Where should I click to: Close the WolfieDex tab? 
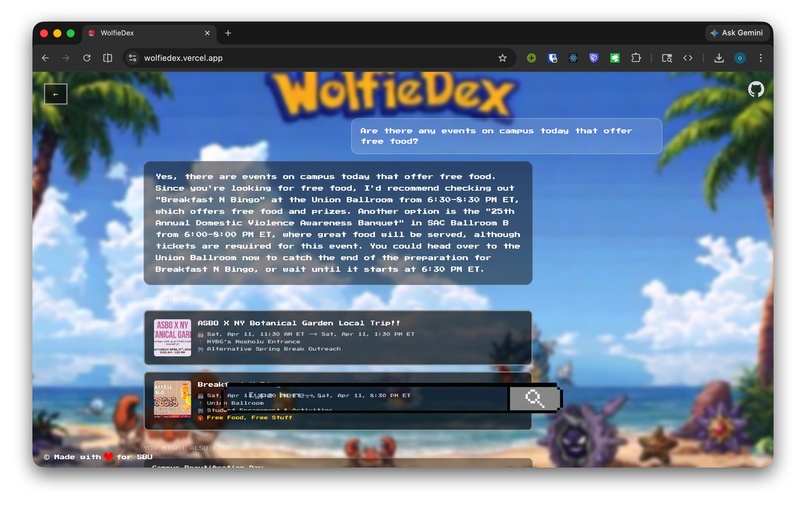207,33
